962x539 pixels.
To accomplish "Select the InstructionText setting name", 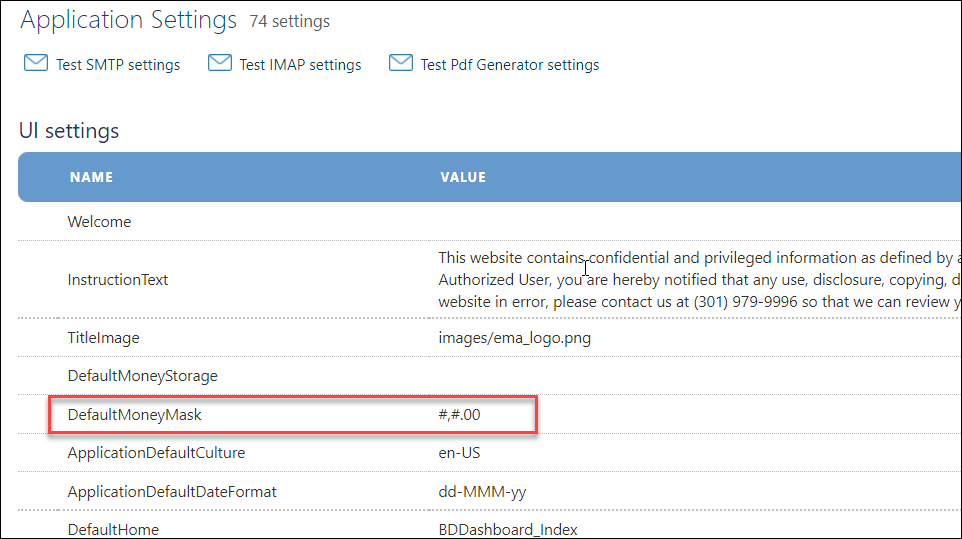I will [x=118, y=280].
